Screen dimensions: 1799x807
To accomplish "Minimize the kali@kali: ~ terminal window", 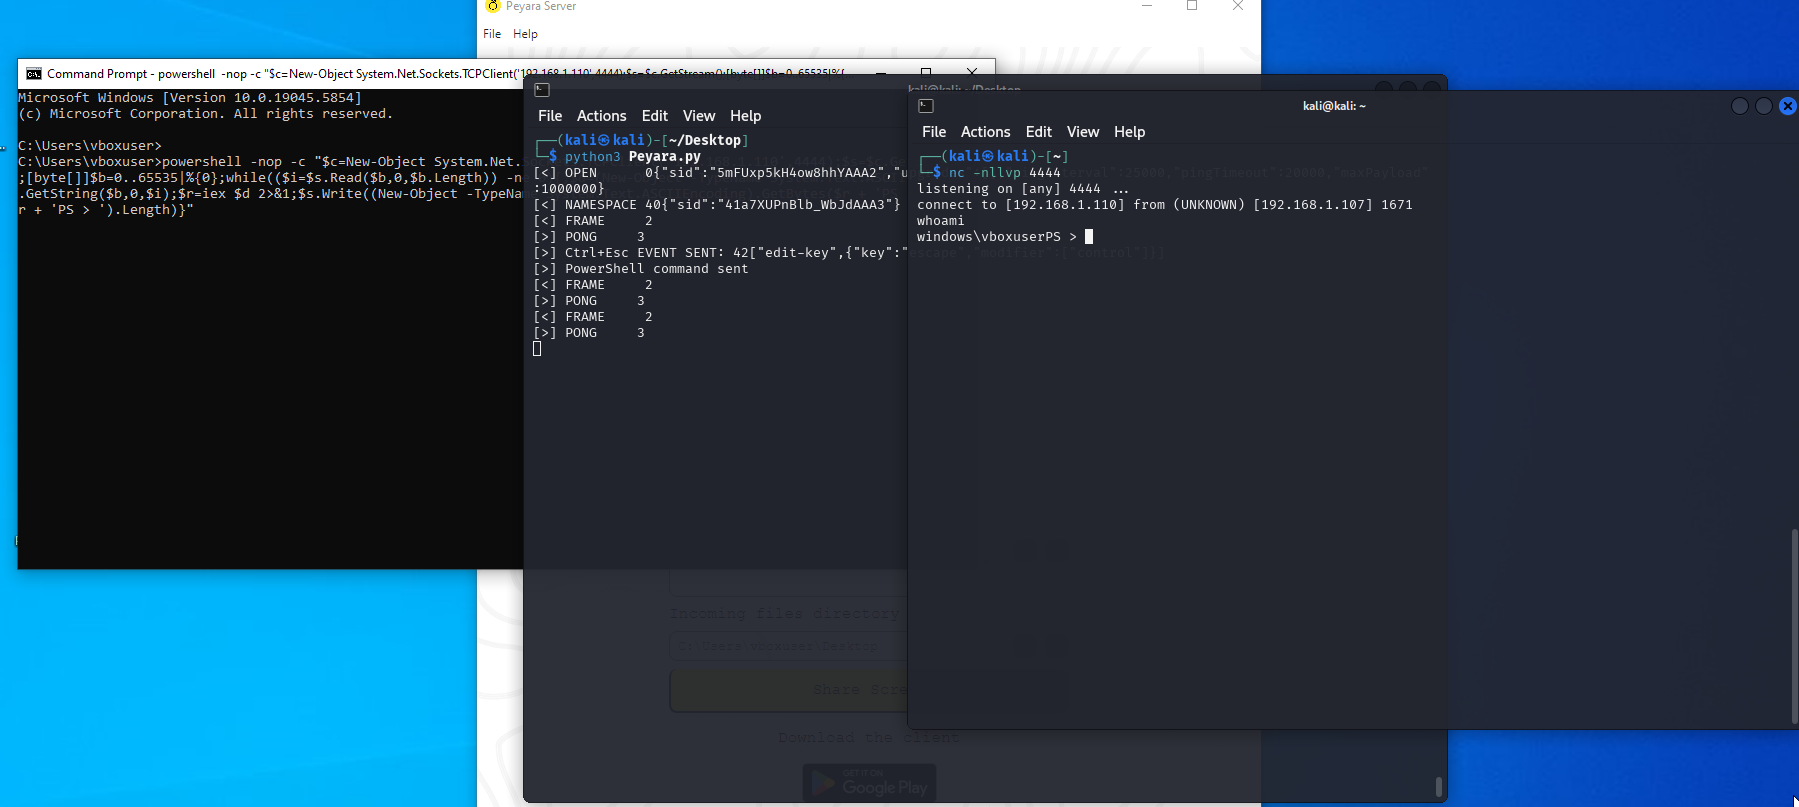I will (x=1740, y=106).
